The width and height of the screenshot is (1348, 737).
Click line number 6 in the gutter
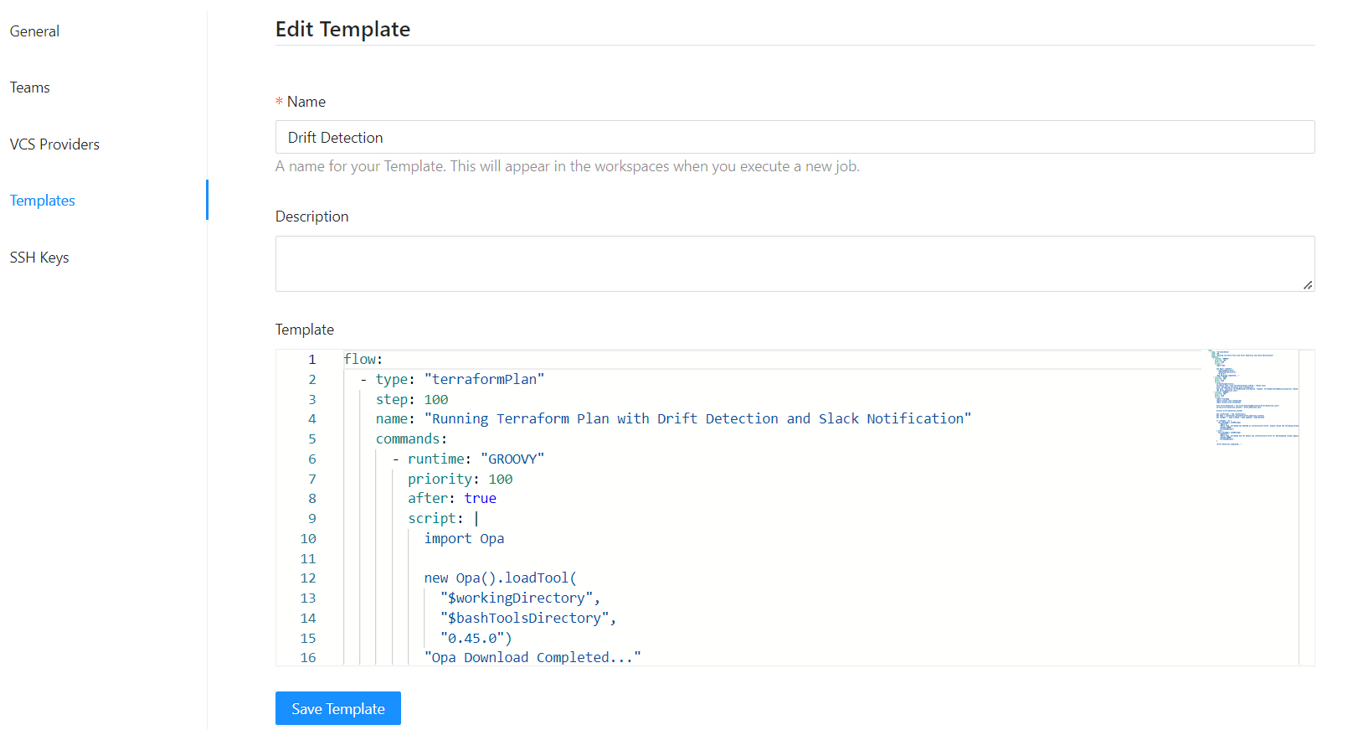coord(312,459)
